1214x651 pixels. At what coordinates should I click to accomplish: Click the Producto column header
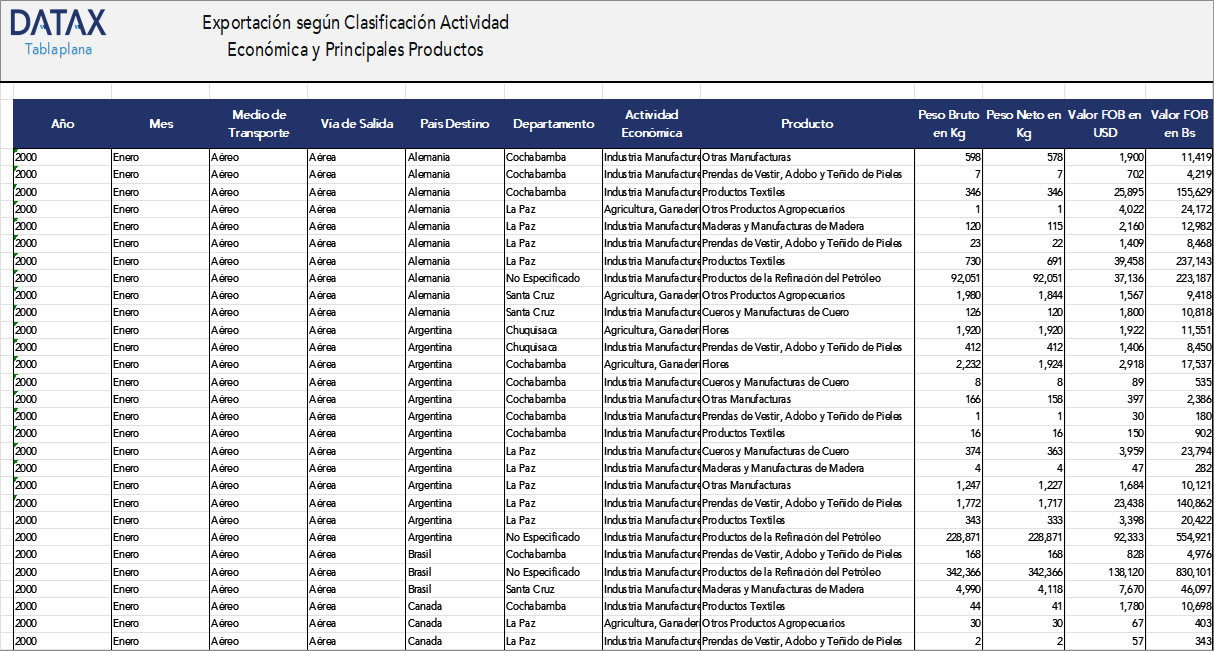click(808, 124)
